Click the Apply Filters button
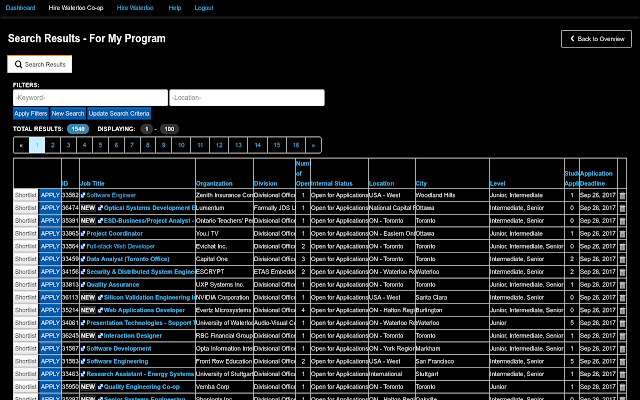Screen dimensions: 640x400 30,114
